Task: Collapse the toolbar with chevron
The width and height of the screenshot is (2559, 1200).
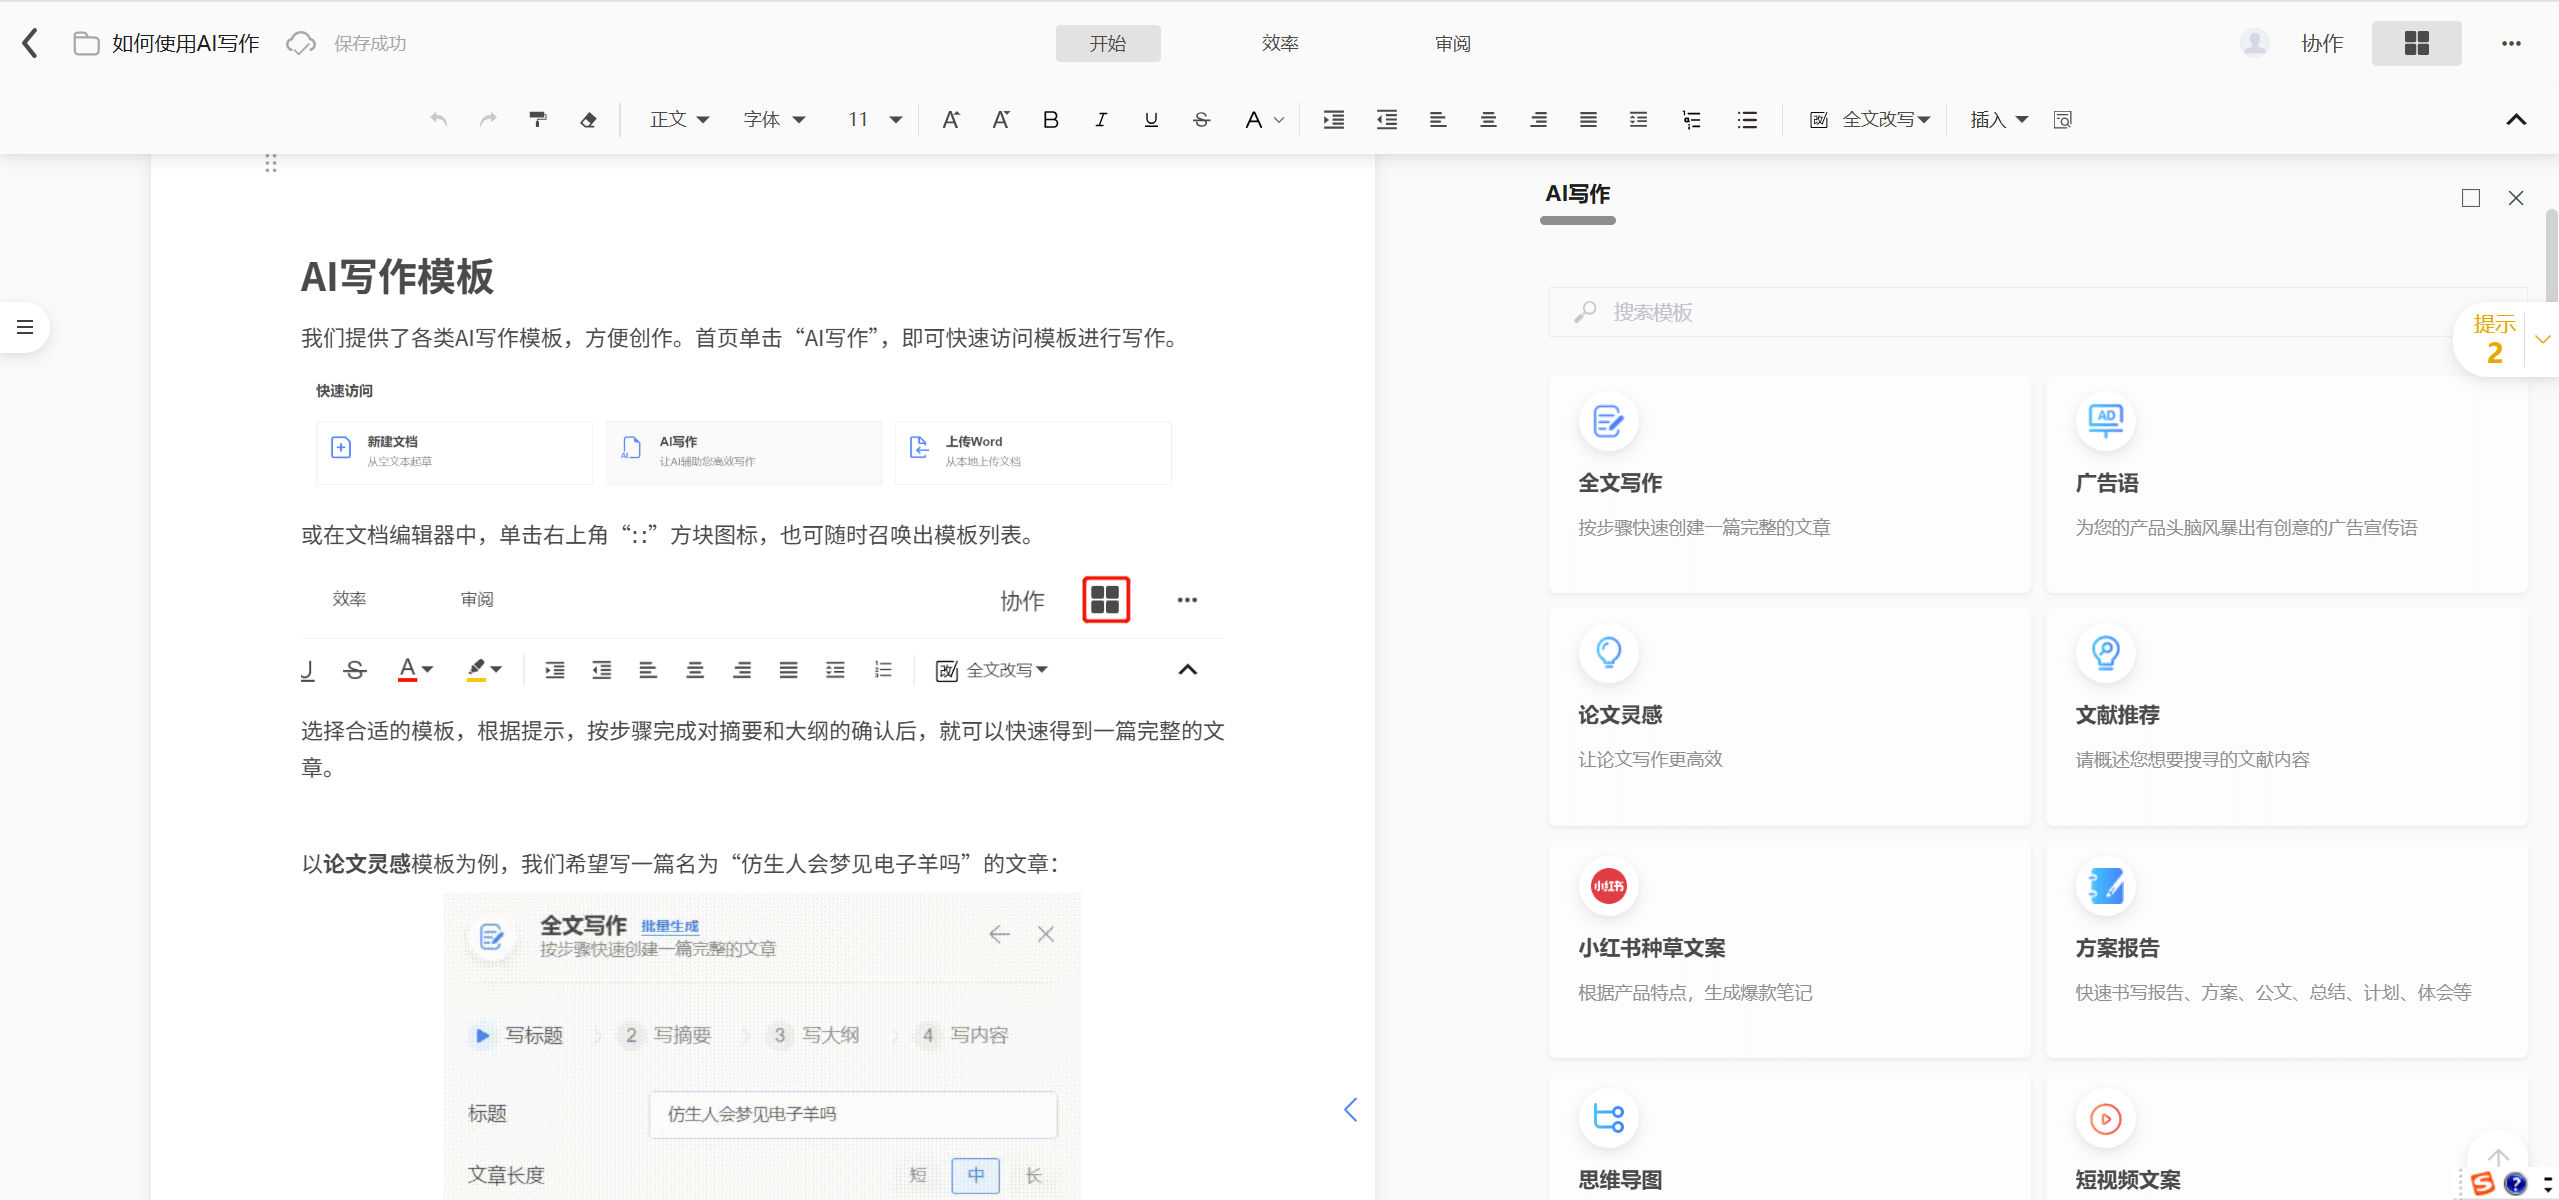Action: pos(2516,119)
